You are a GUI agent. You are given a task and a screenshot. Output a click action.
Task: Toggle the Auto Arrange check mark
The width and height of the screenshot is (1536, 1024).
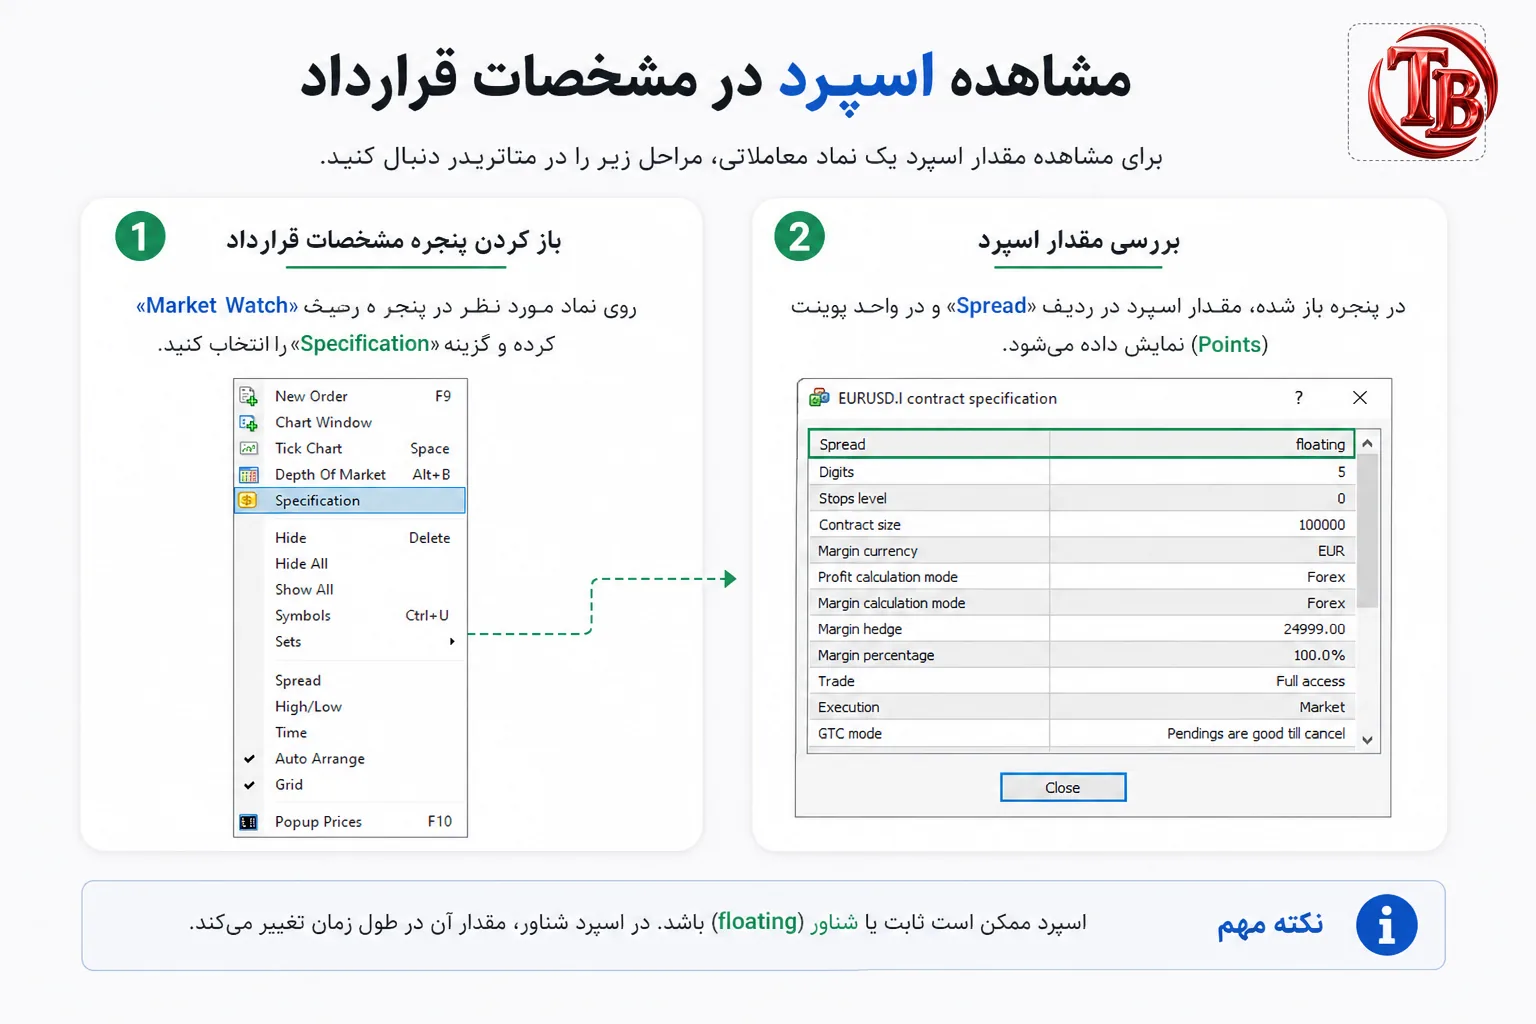pos(249,759)
